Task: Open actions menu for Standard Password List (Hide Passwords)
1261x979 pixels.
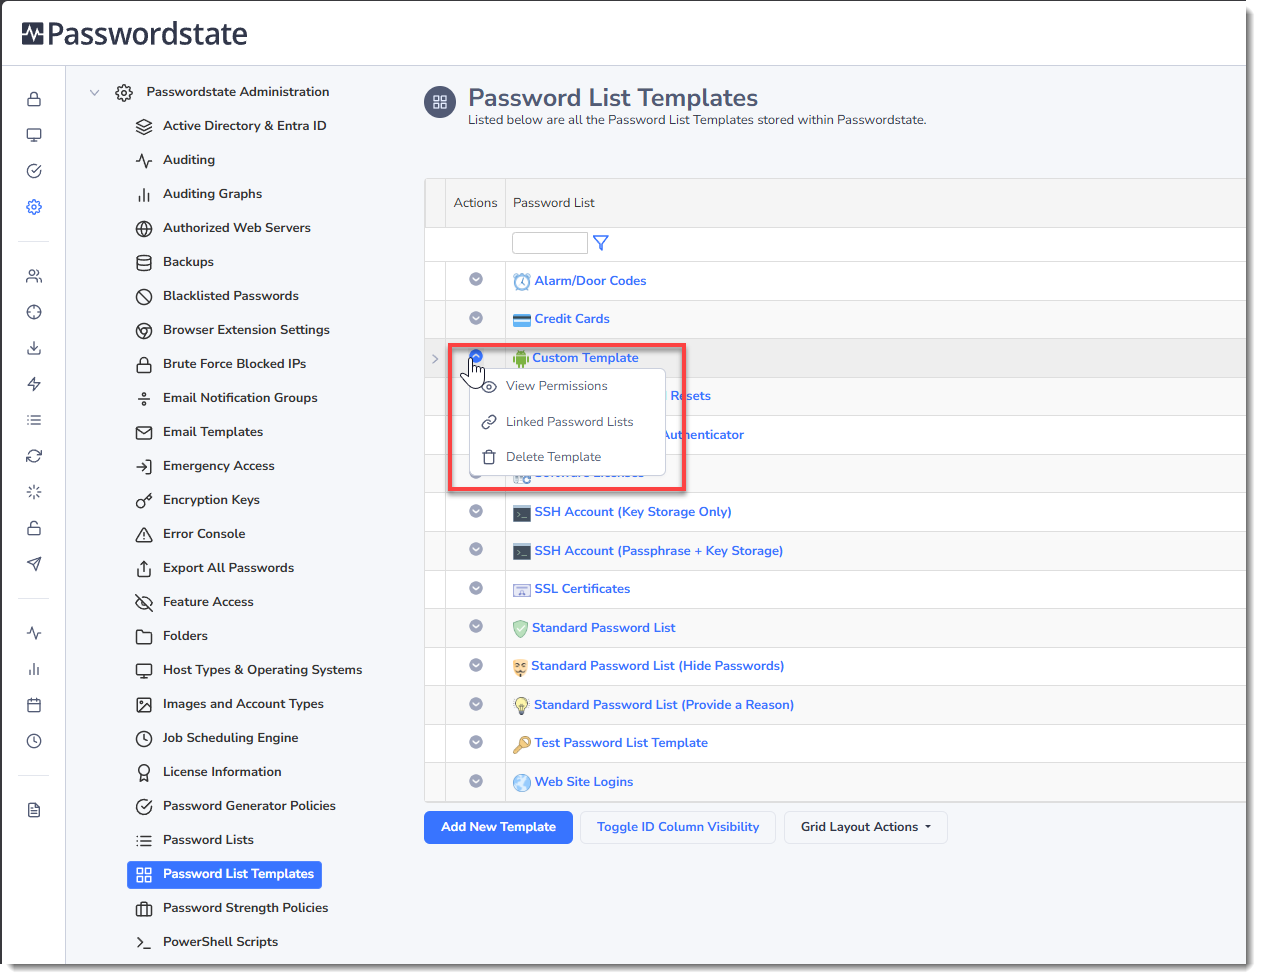Action: (x=476, y=665)
